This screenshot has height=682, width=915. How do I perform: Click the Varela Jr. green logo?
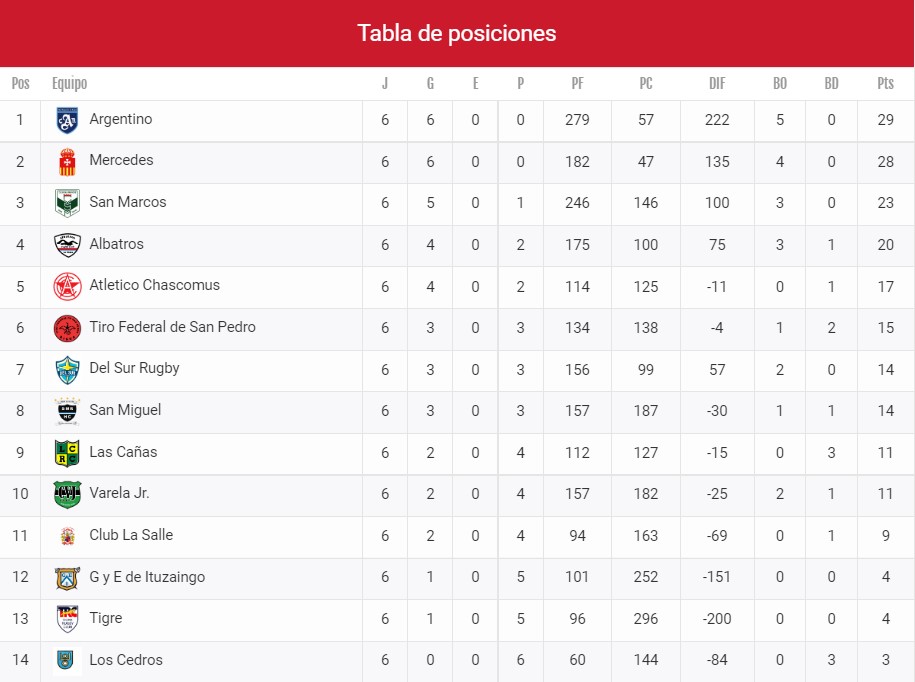(x=67, y=494)
